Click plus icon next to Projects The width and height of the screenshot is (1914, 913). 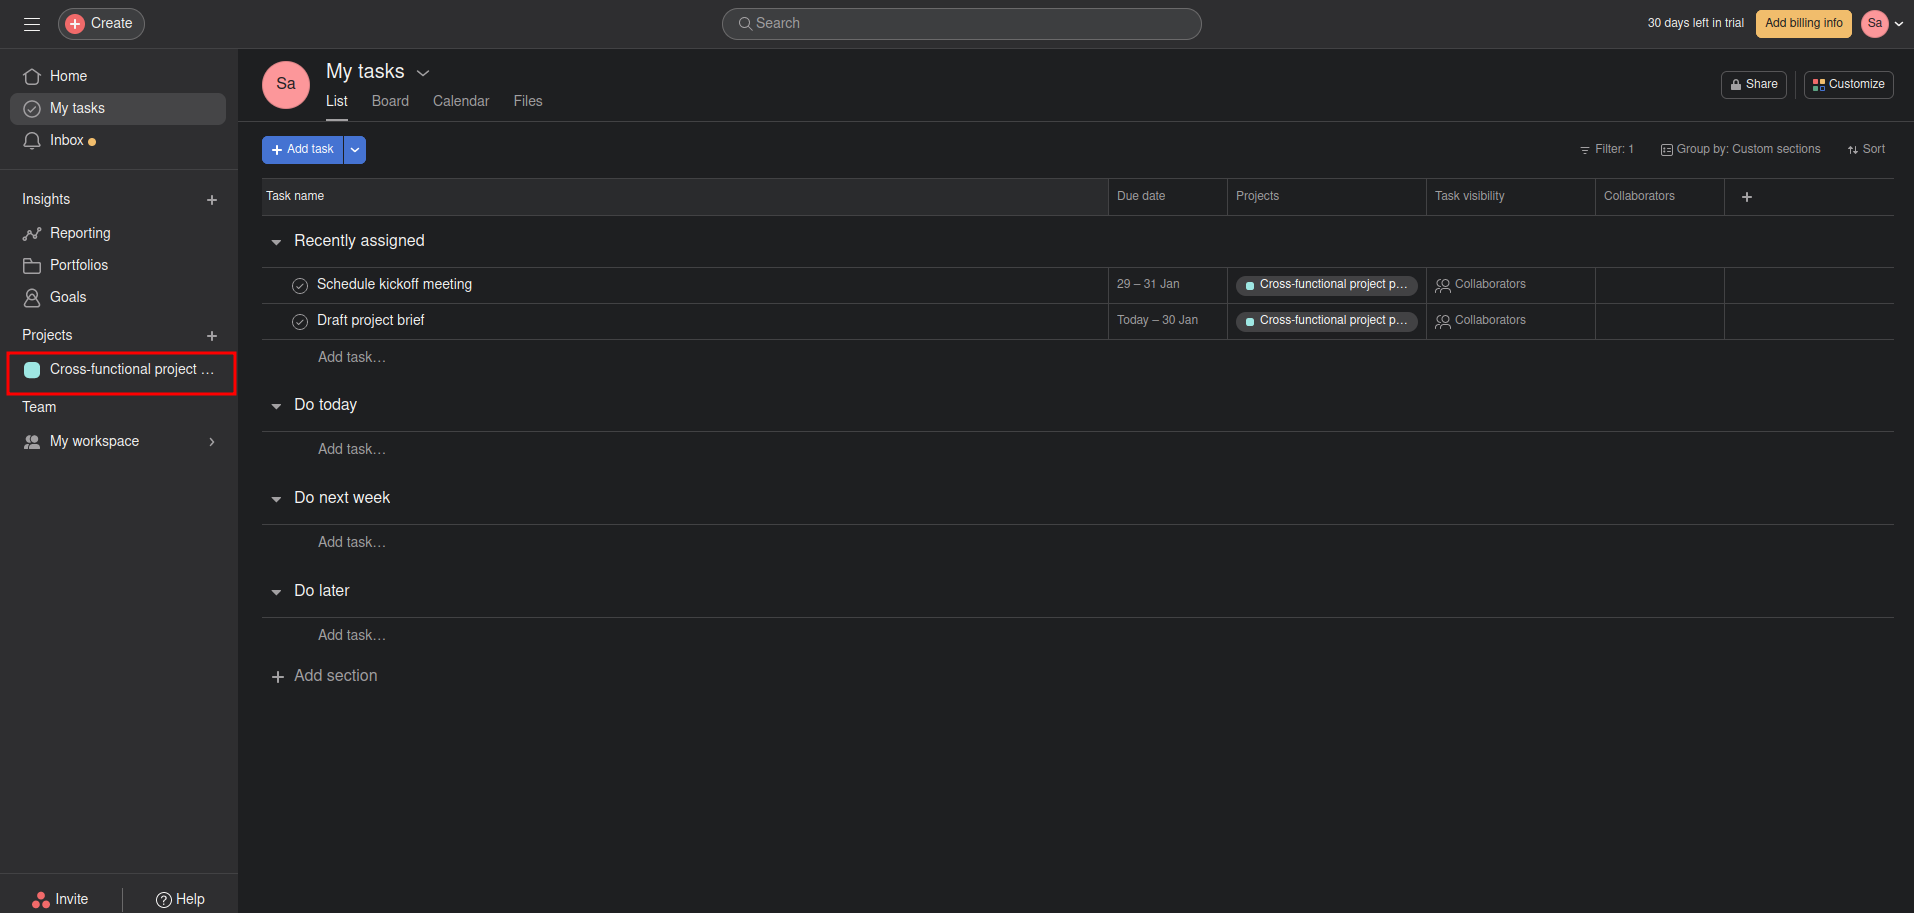click(212, 336)
